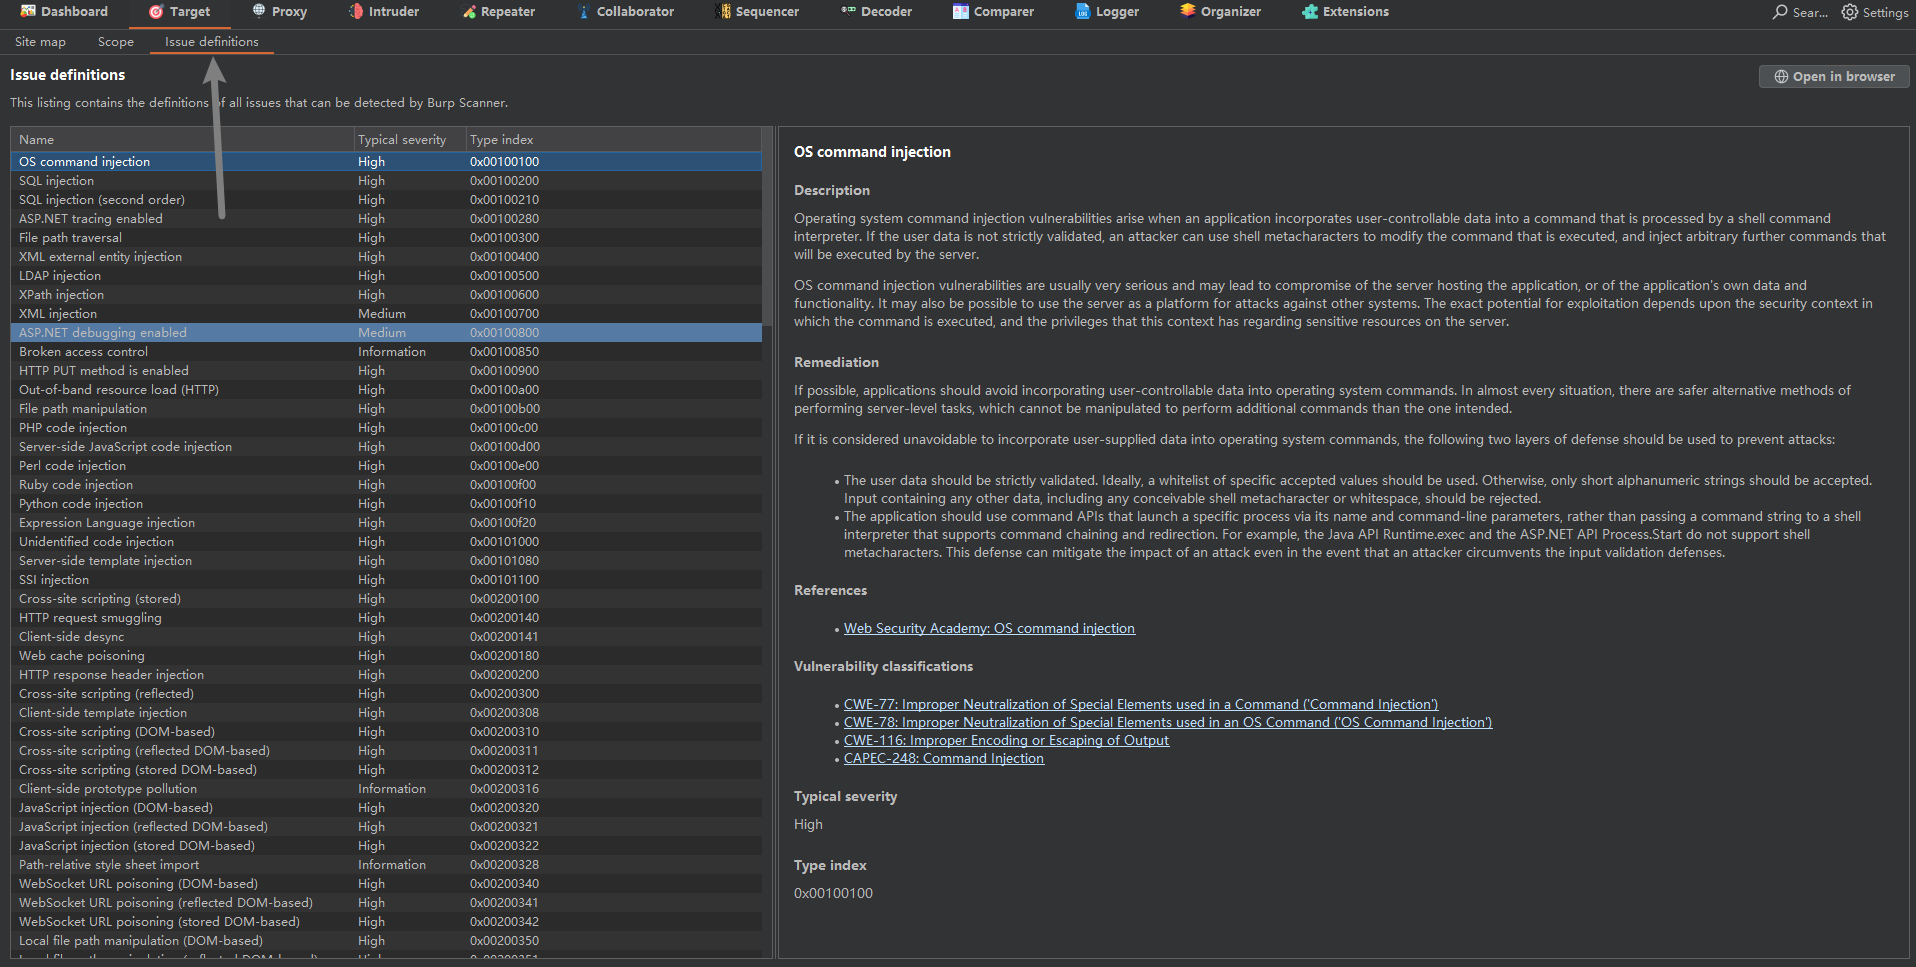Select Path-relative style sheet import row

(x=386, y=865)
